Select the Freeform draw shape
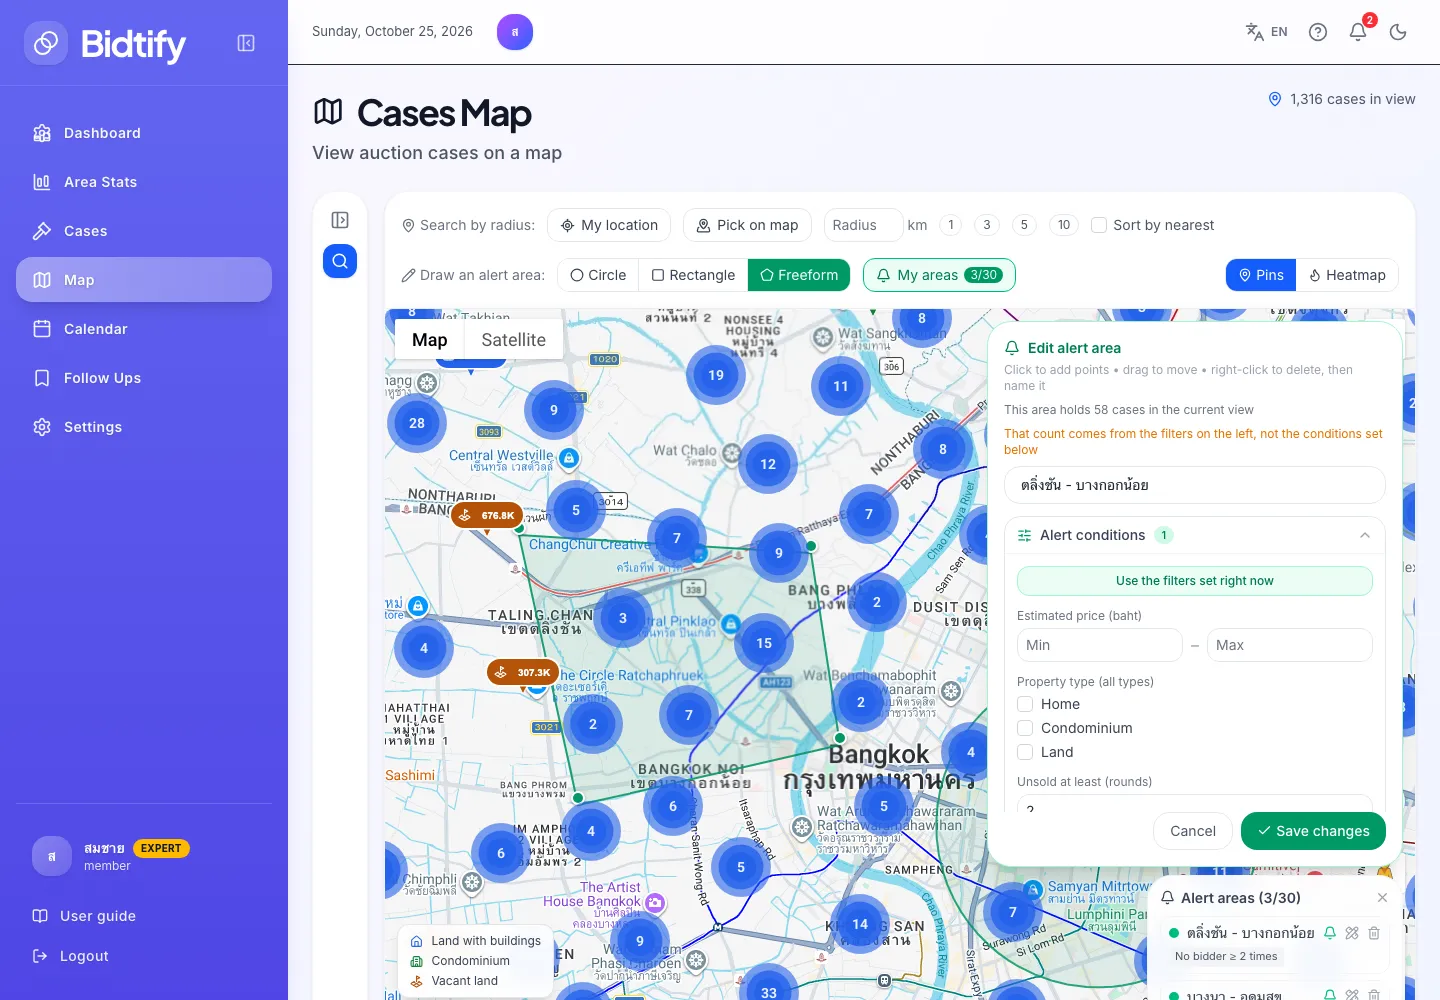 [x=799, y=275]
